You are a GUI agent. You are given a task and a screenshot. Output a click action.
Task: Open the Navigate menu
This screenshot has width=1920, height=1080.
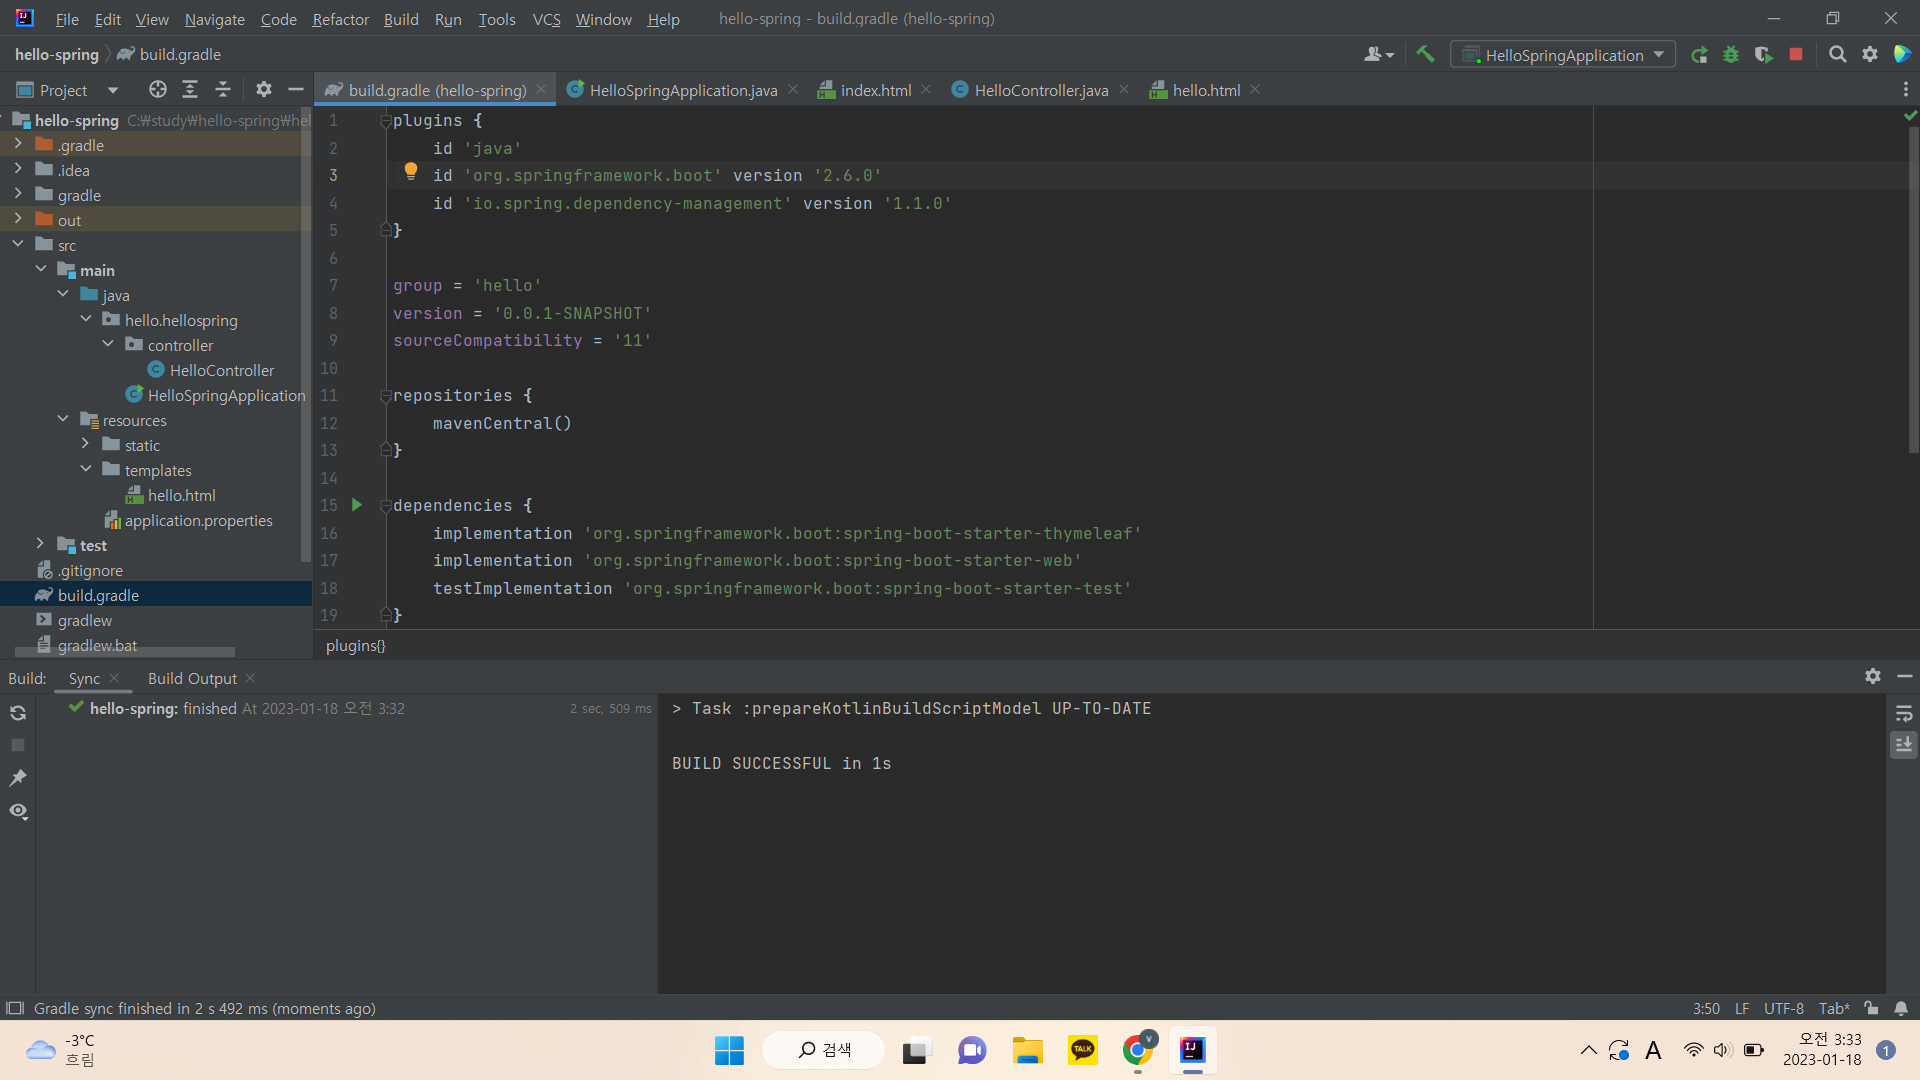point(214,19)
